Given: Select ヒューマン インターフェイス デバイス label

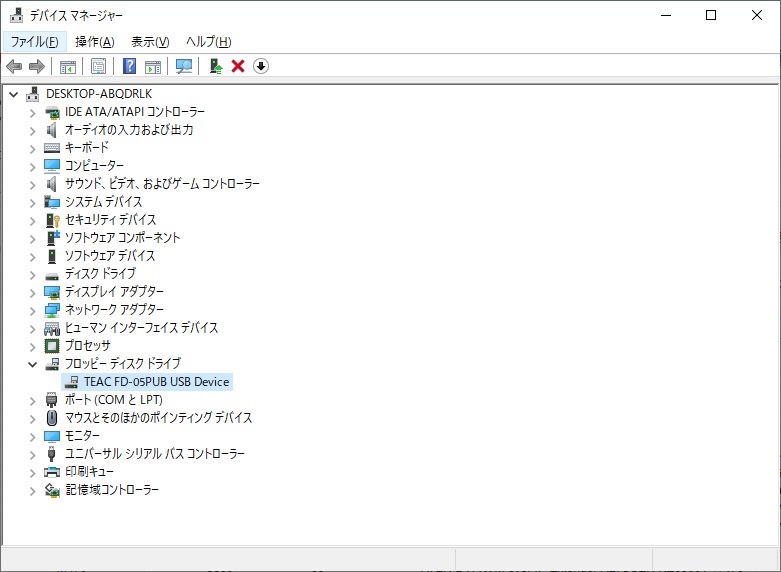Looking at the screenshot, I should 141,328.
